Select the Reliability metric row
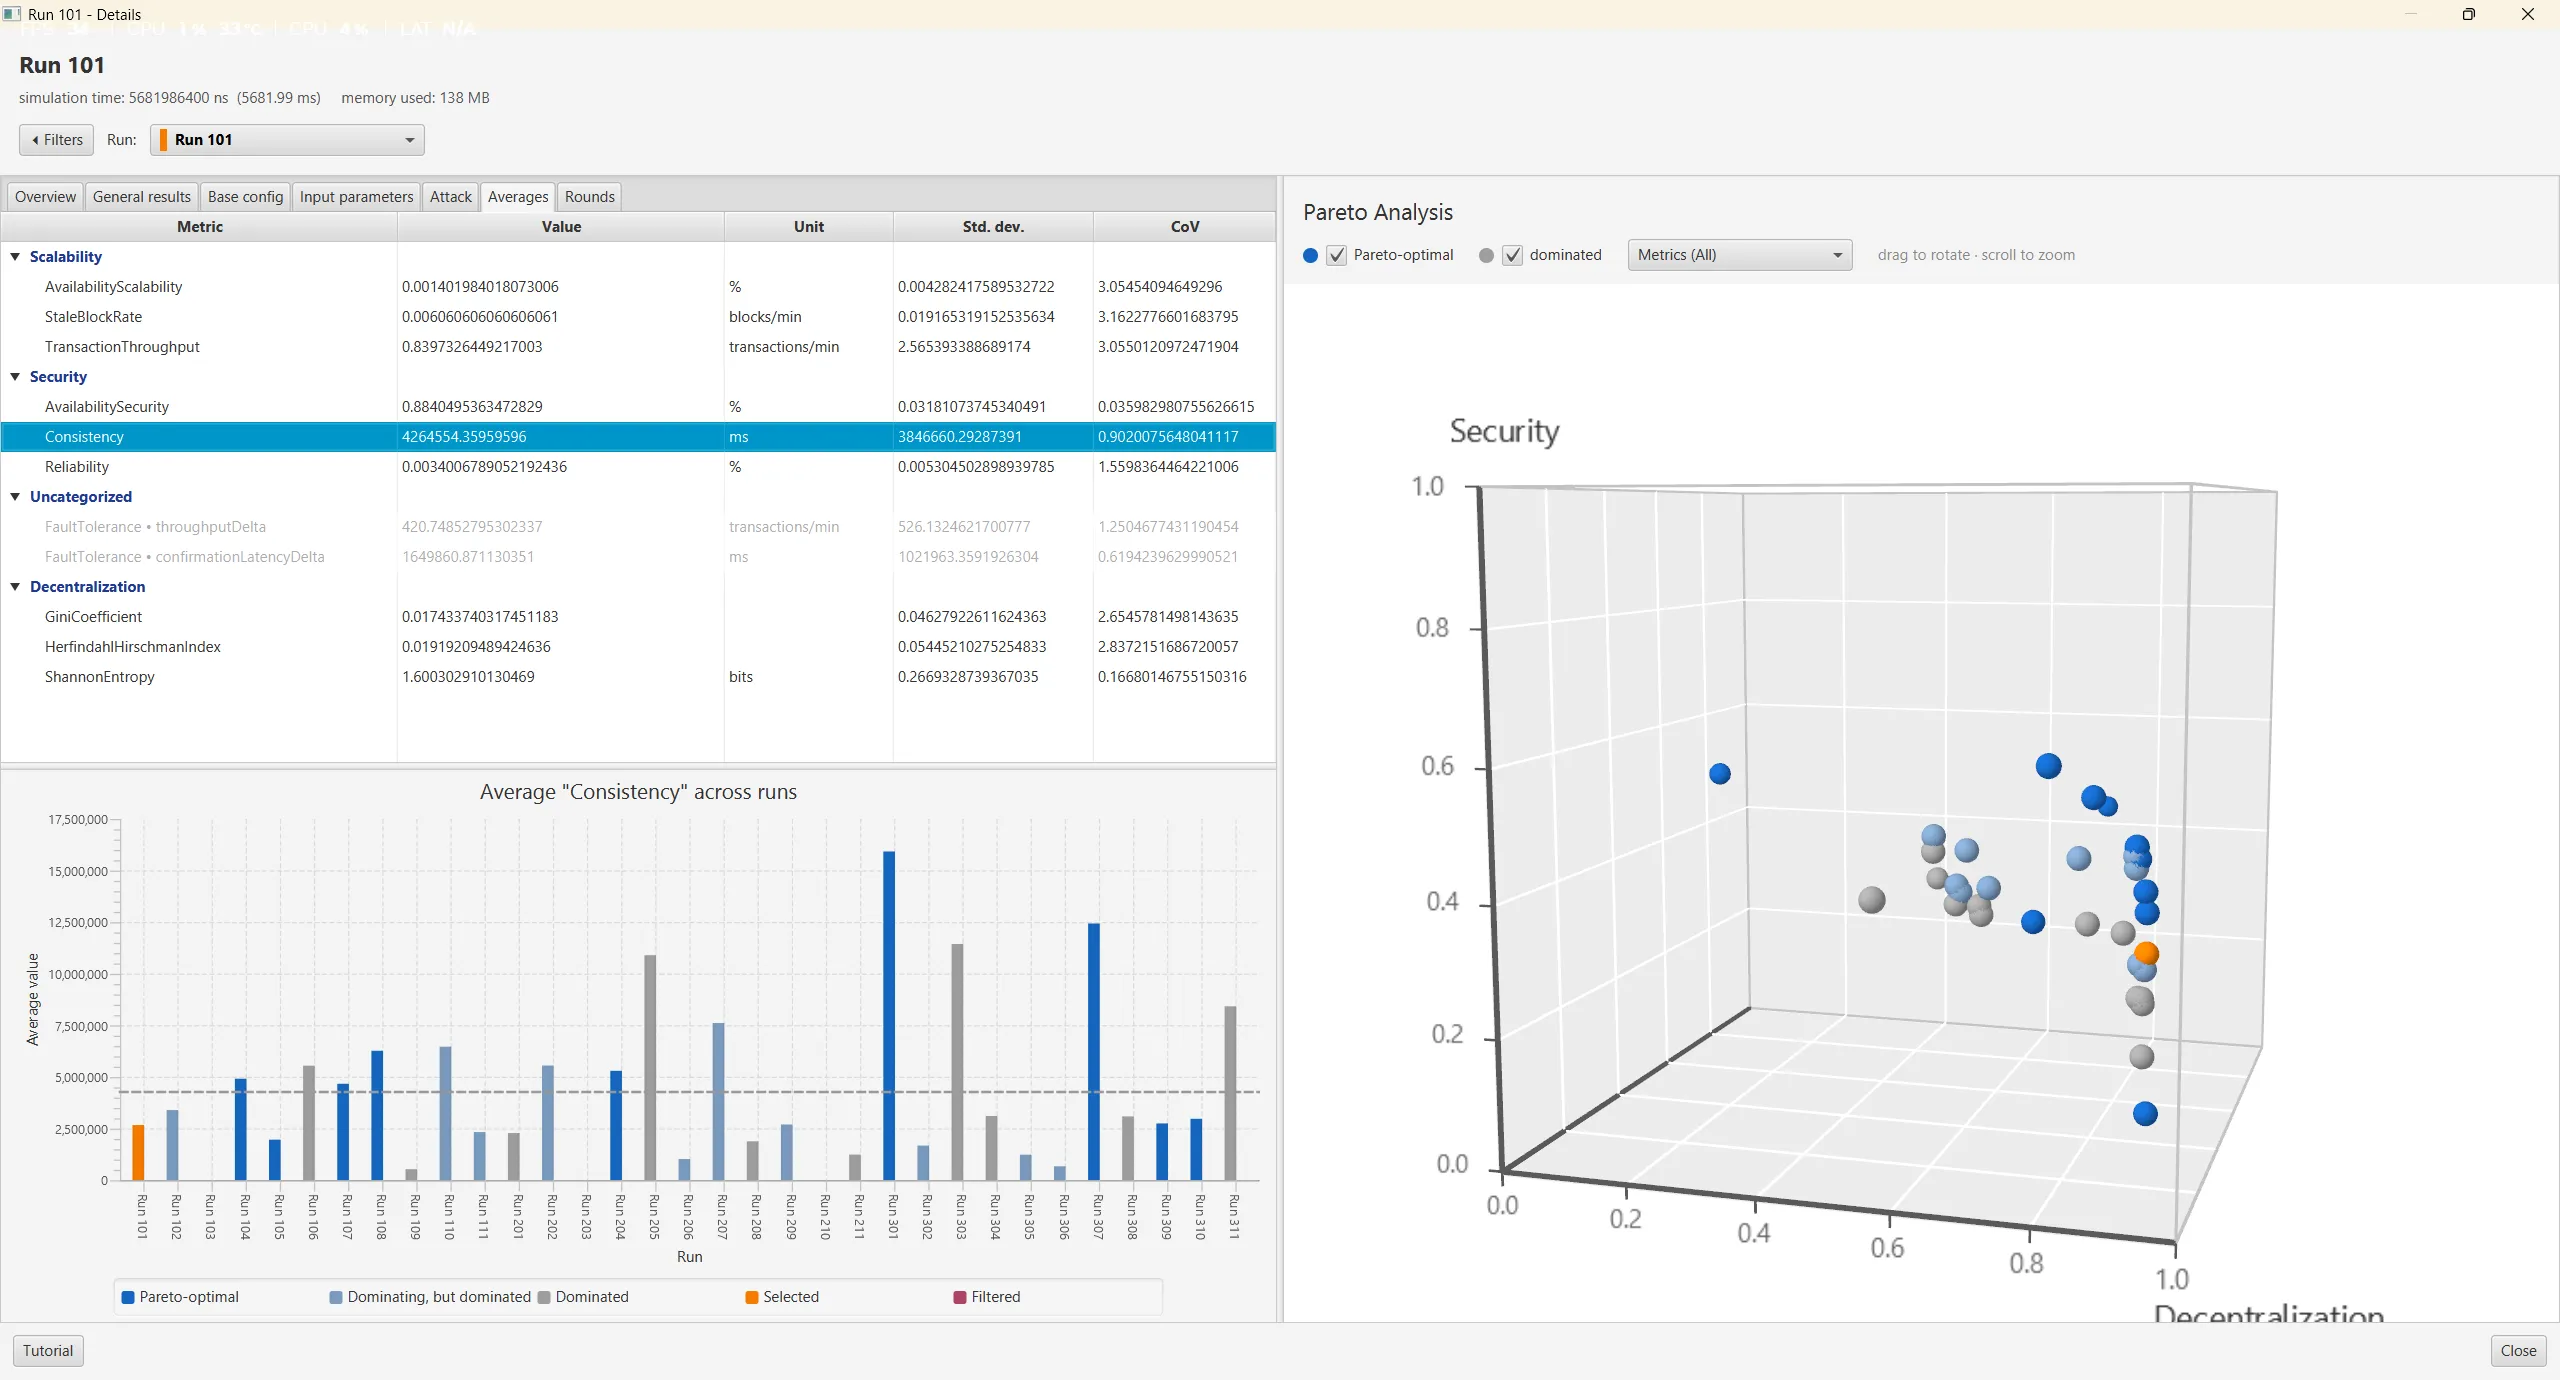 click(x=638, y=467)
